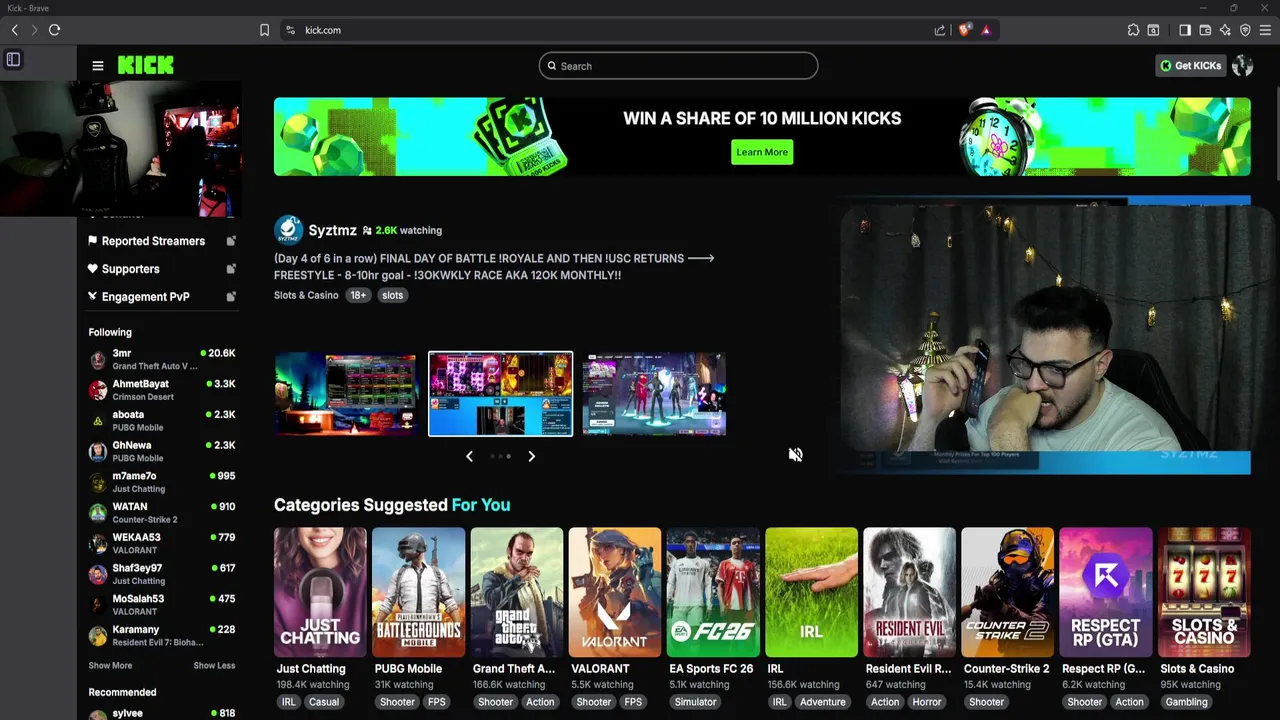Open the Counter-Strike 2 category card

point(1007,592)
